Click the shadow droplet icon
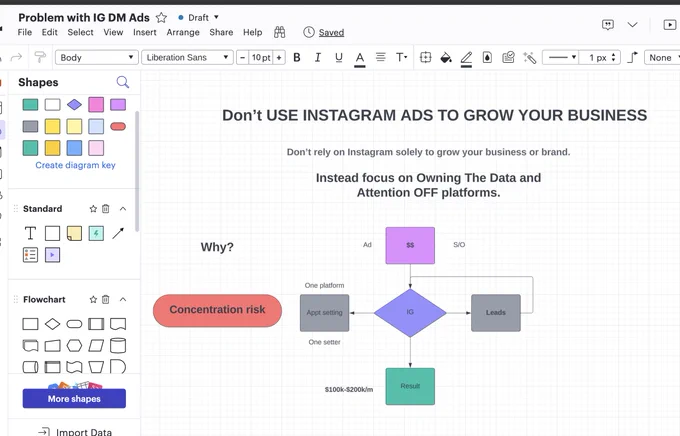 coord(487,57)
